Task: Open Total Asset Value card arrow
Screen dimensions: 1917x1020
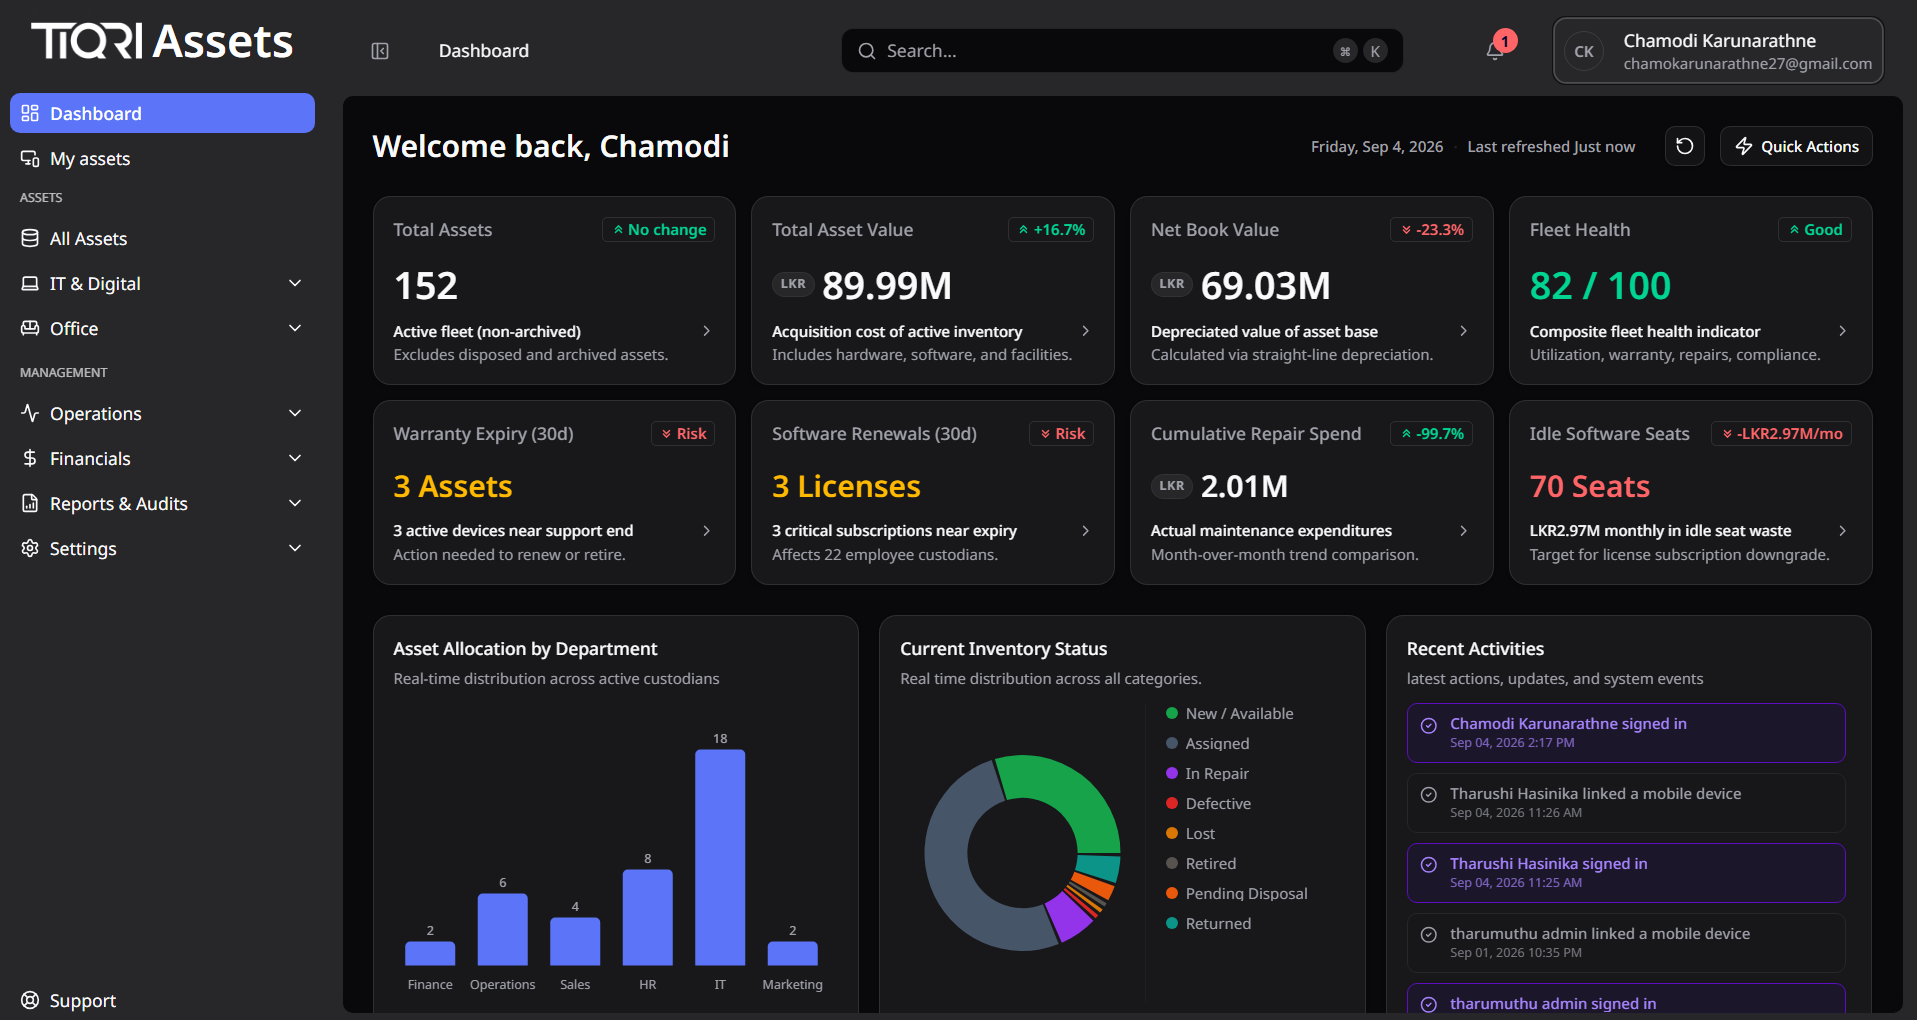Action: tap(1086, 331)
